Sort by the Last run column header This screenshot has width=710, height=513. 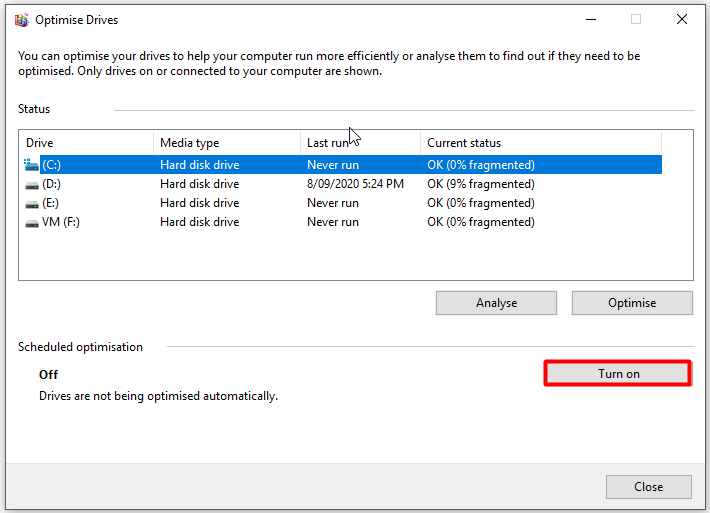click(360, 143)
